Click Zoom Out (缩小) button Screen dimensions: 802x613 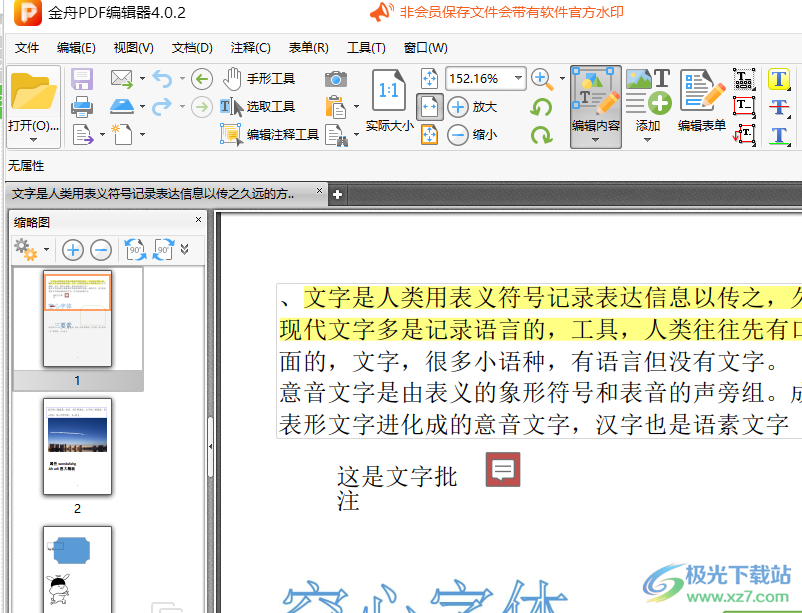[472, 135]
